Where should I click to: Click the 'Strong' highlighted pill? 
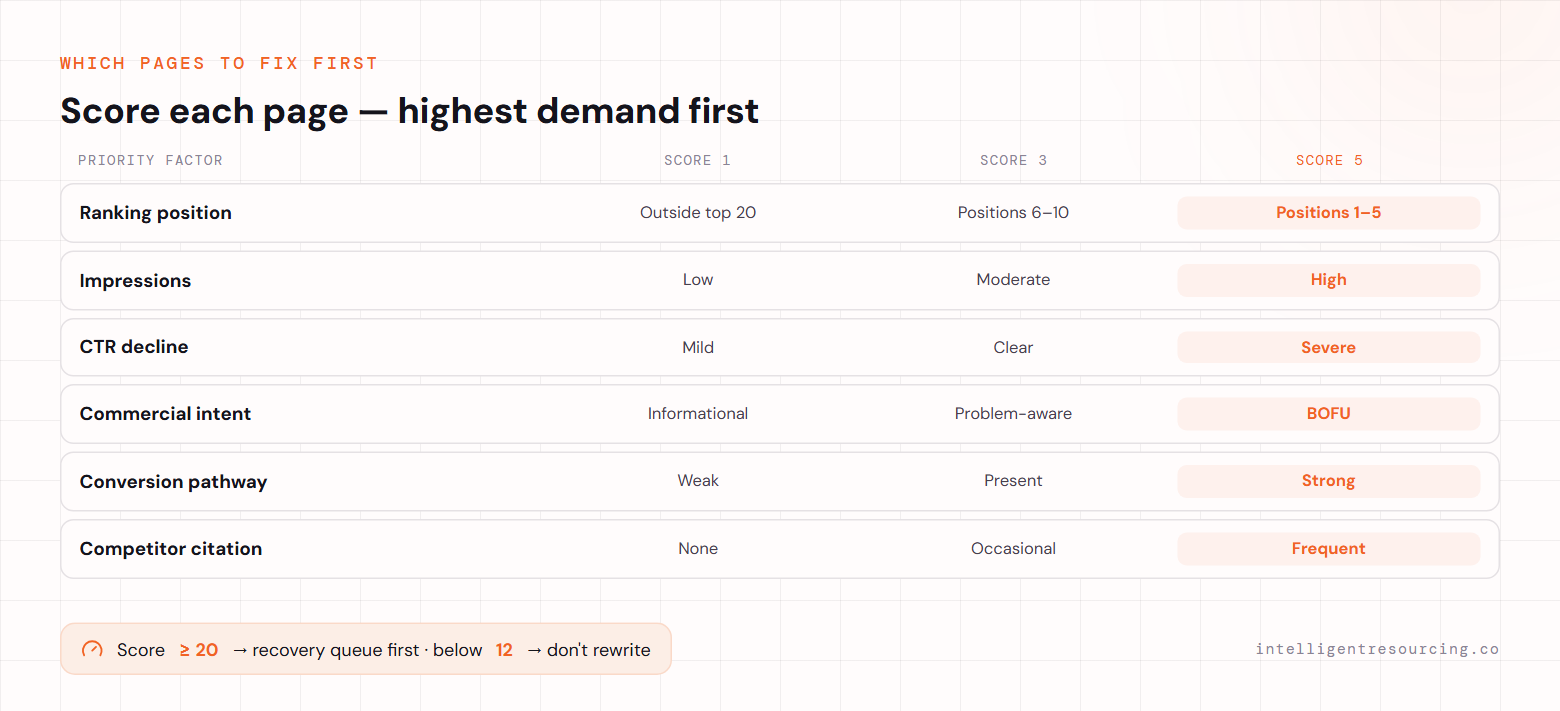pos(1329,481)
